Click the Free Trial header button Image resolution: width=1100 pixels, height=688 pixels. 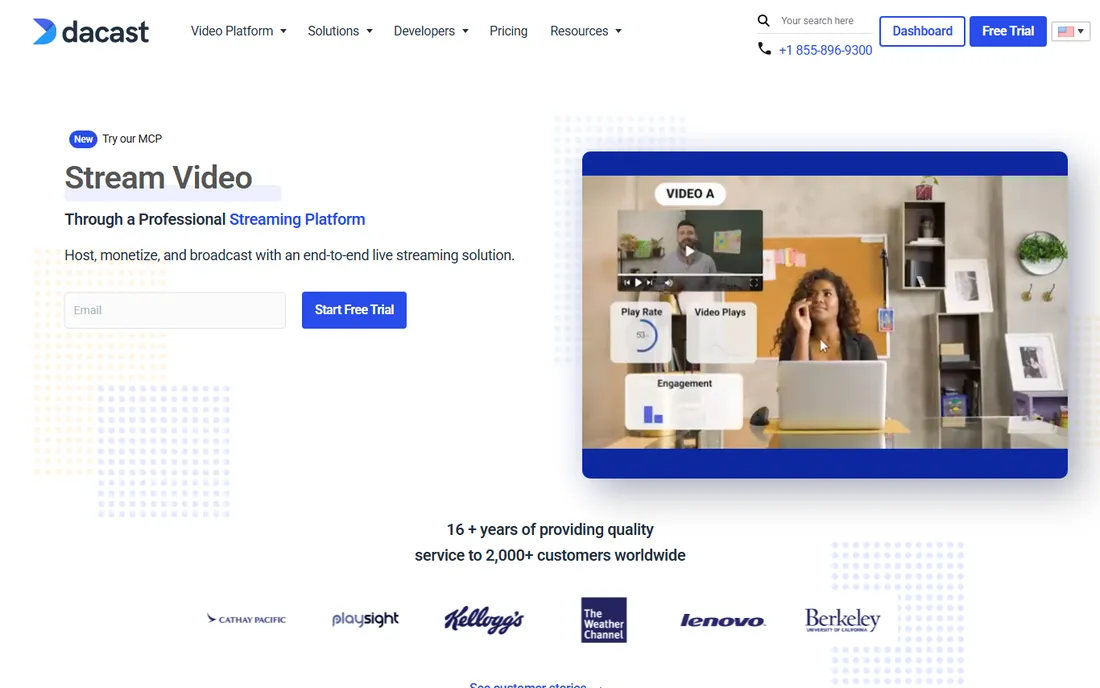(x=1007, y=31)
